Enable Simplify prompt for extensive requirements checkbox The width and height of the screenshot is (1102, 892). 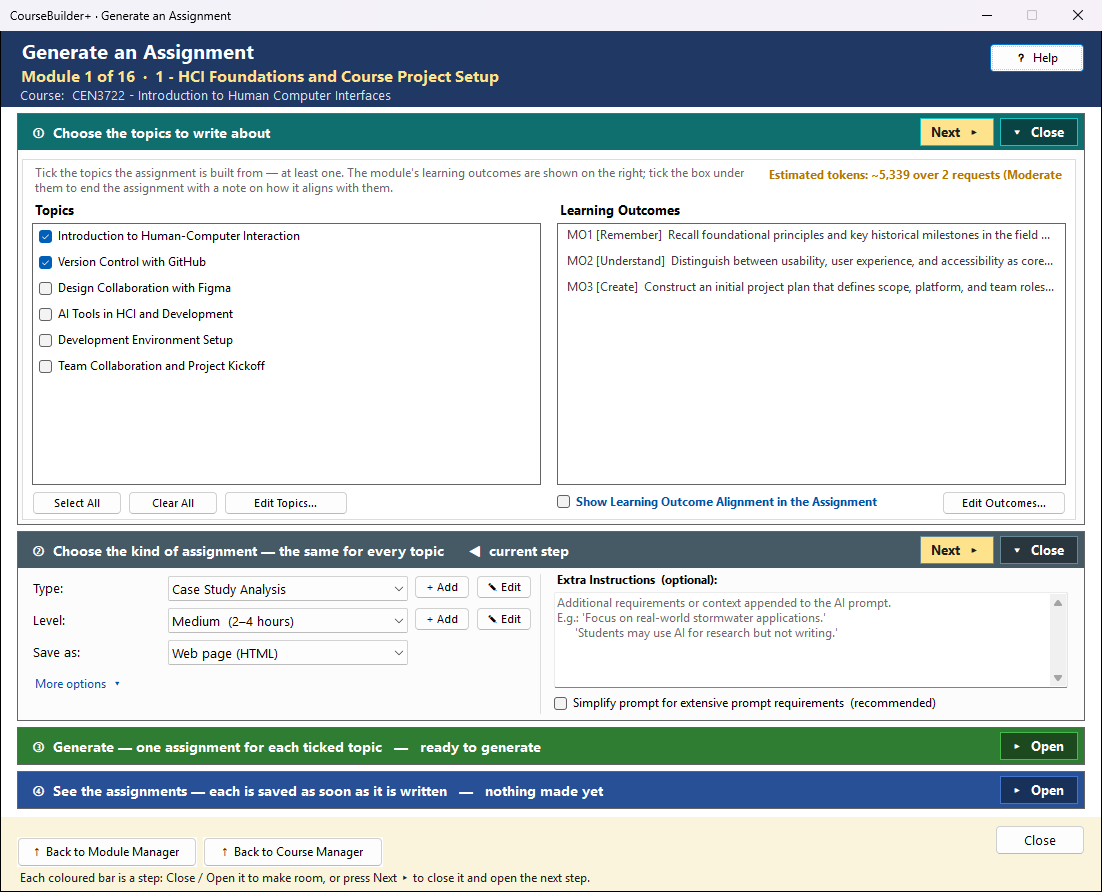coord(560,704)
